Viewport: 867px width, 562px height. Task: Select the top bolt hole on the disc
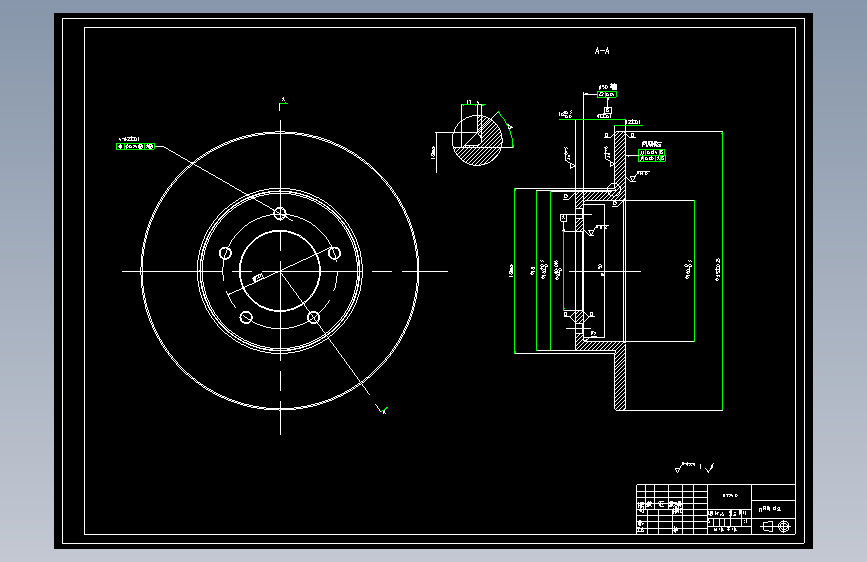pos(280,213)
